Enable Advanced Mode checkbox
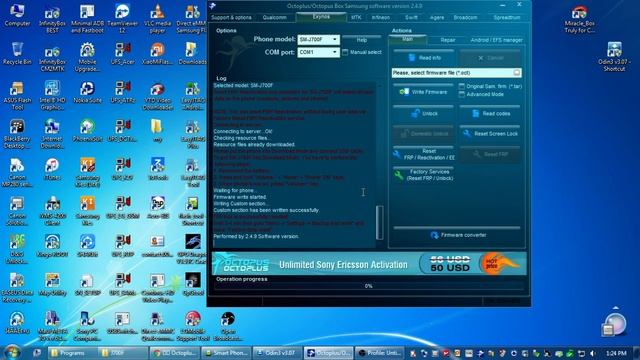Screen dimensions: 640x360 (462, 94)
